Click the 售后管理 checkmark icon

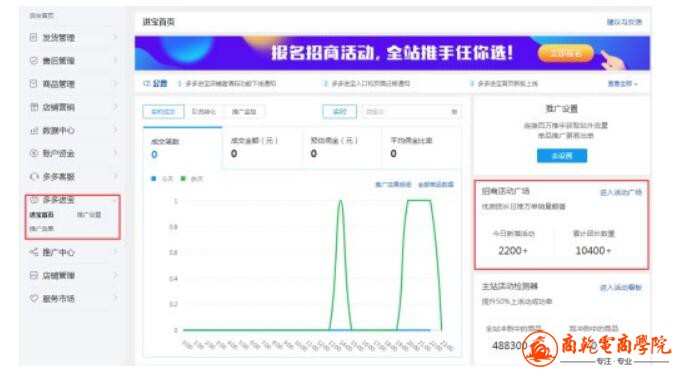point(33,60)
